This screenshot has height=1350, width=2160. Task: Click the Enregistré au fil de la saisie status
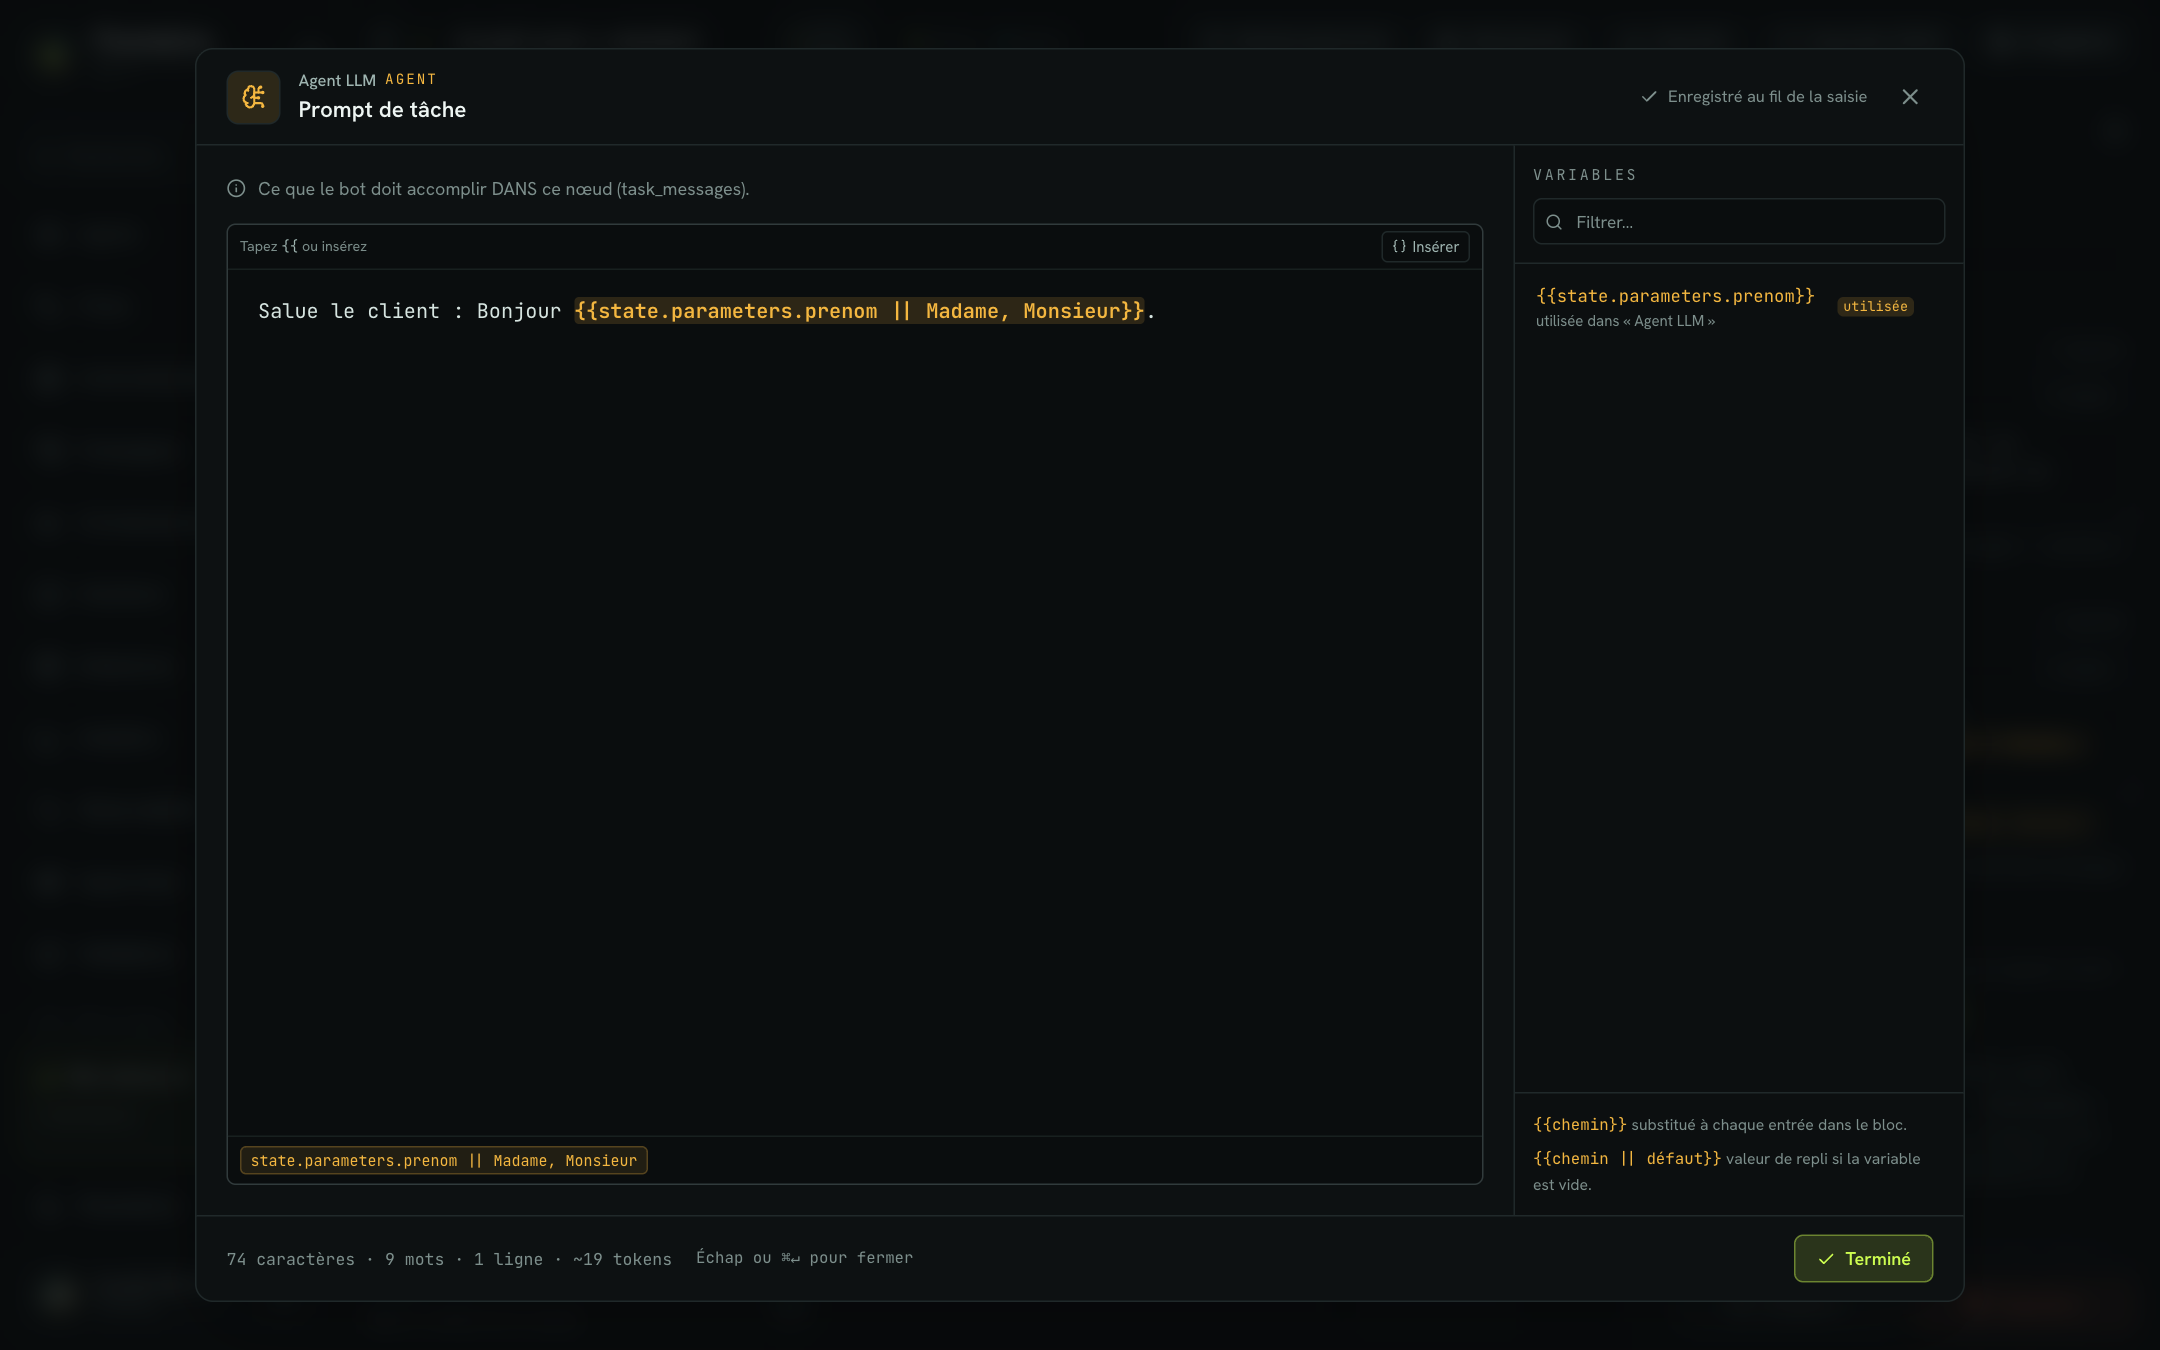(x=1754, y=97)
